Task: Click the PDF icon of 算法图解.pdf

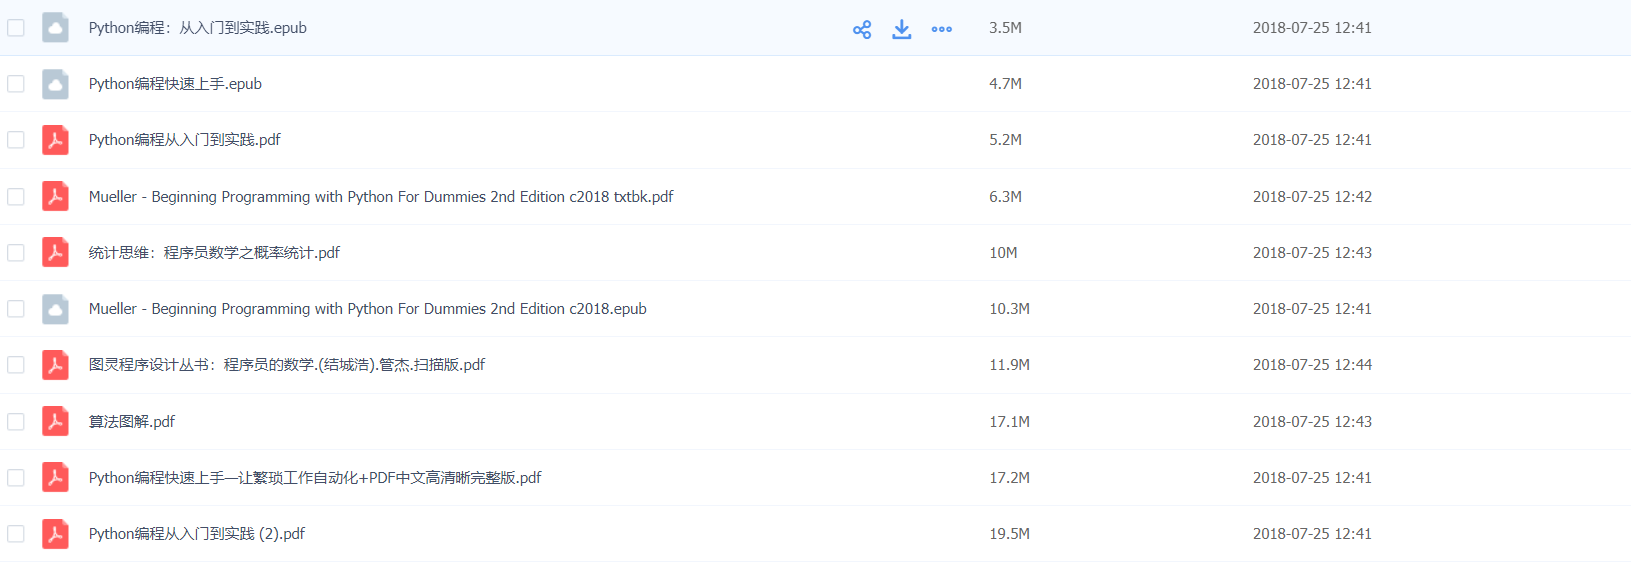Action: click(x=56, y=421)
